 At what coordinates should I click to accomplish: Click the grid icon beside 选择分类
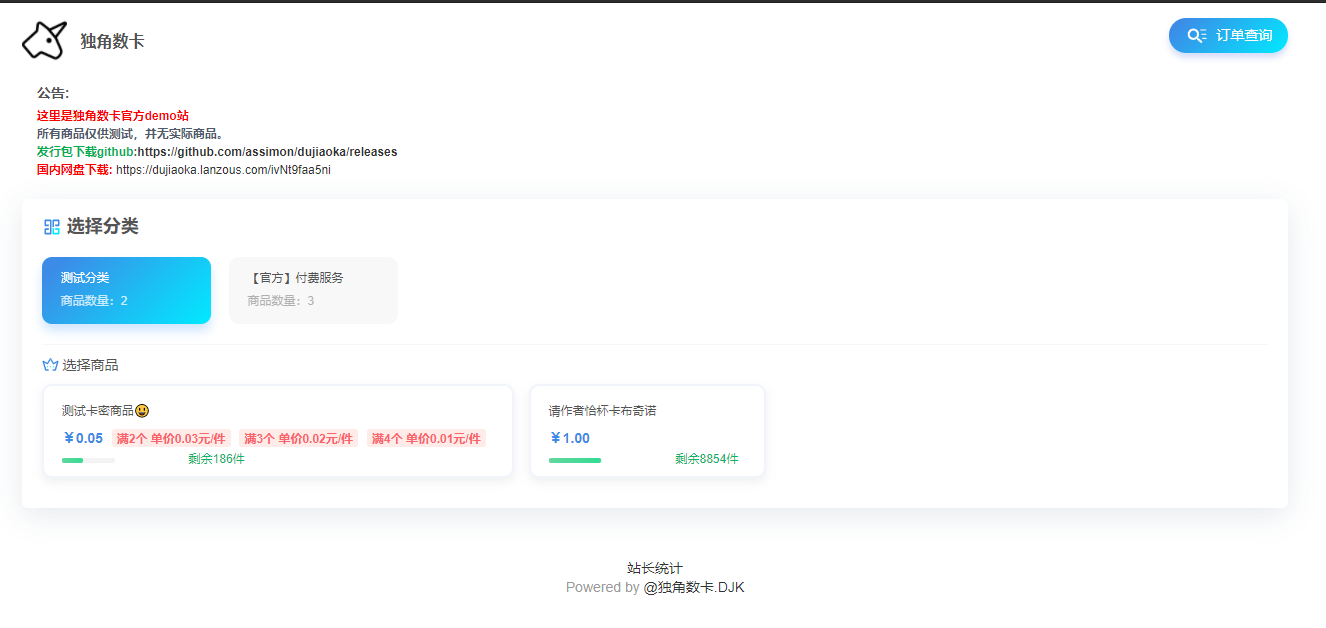(50, 226)
